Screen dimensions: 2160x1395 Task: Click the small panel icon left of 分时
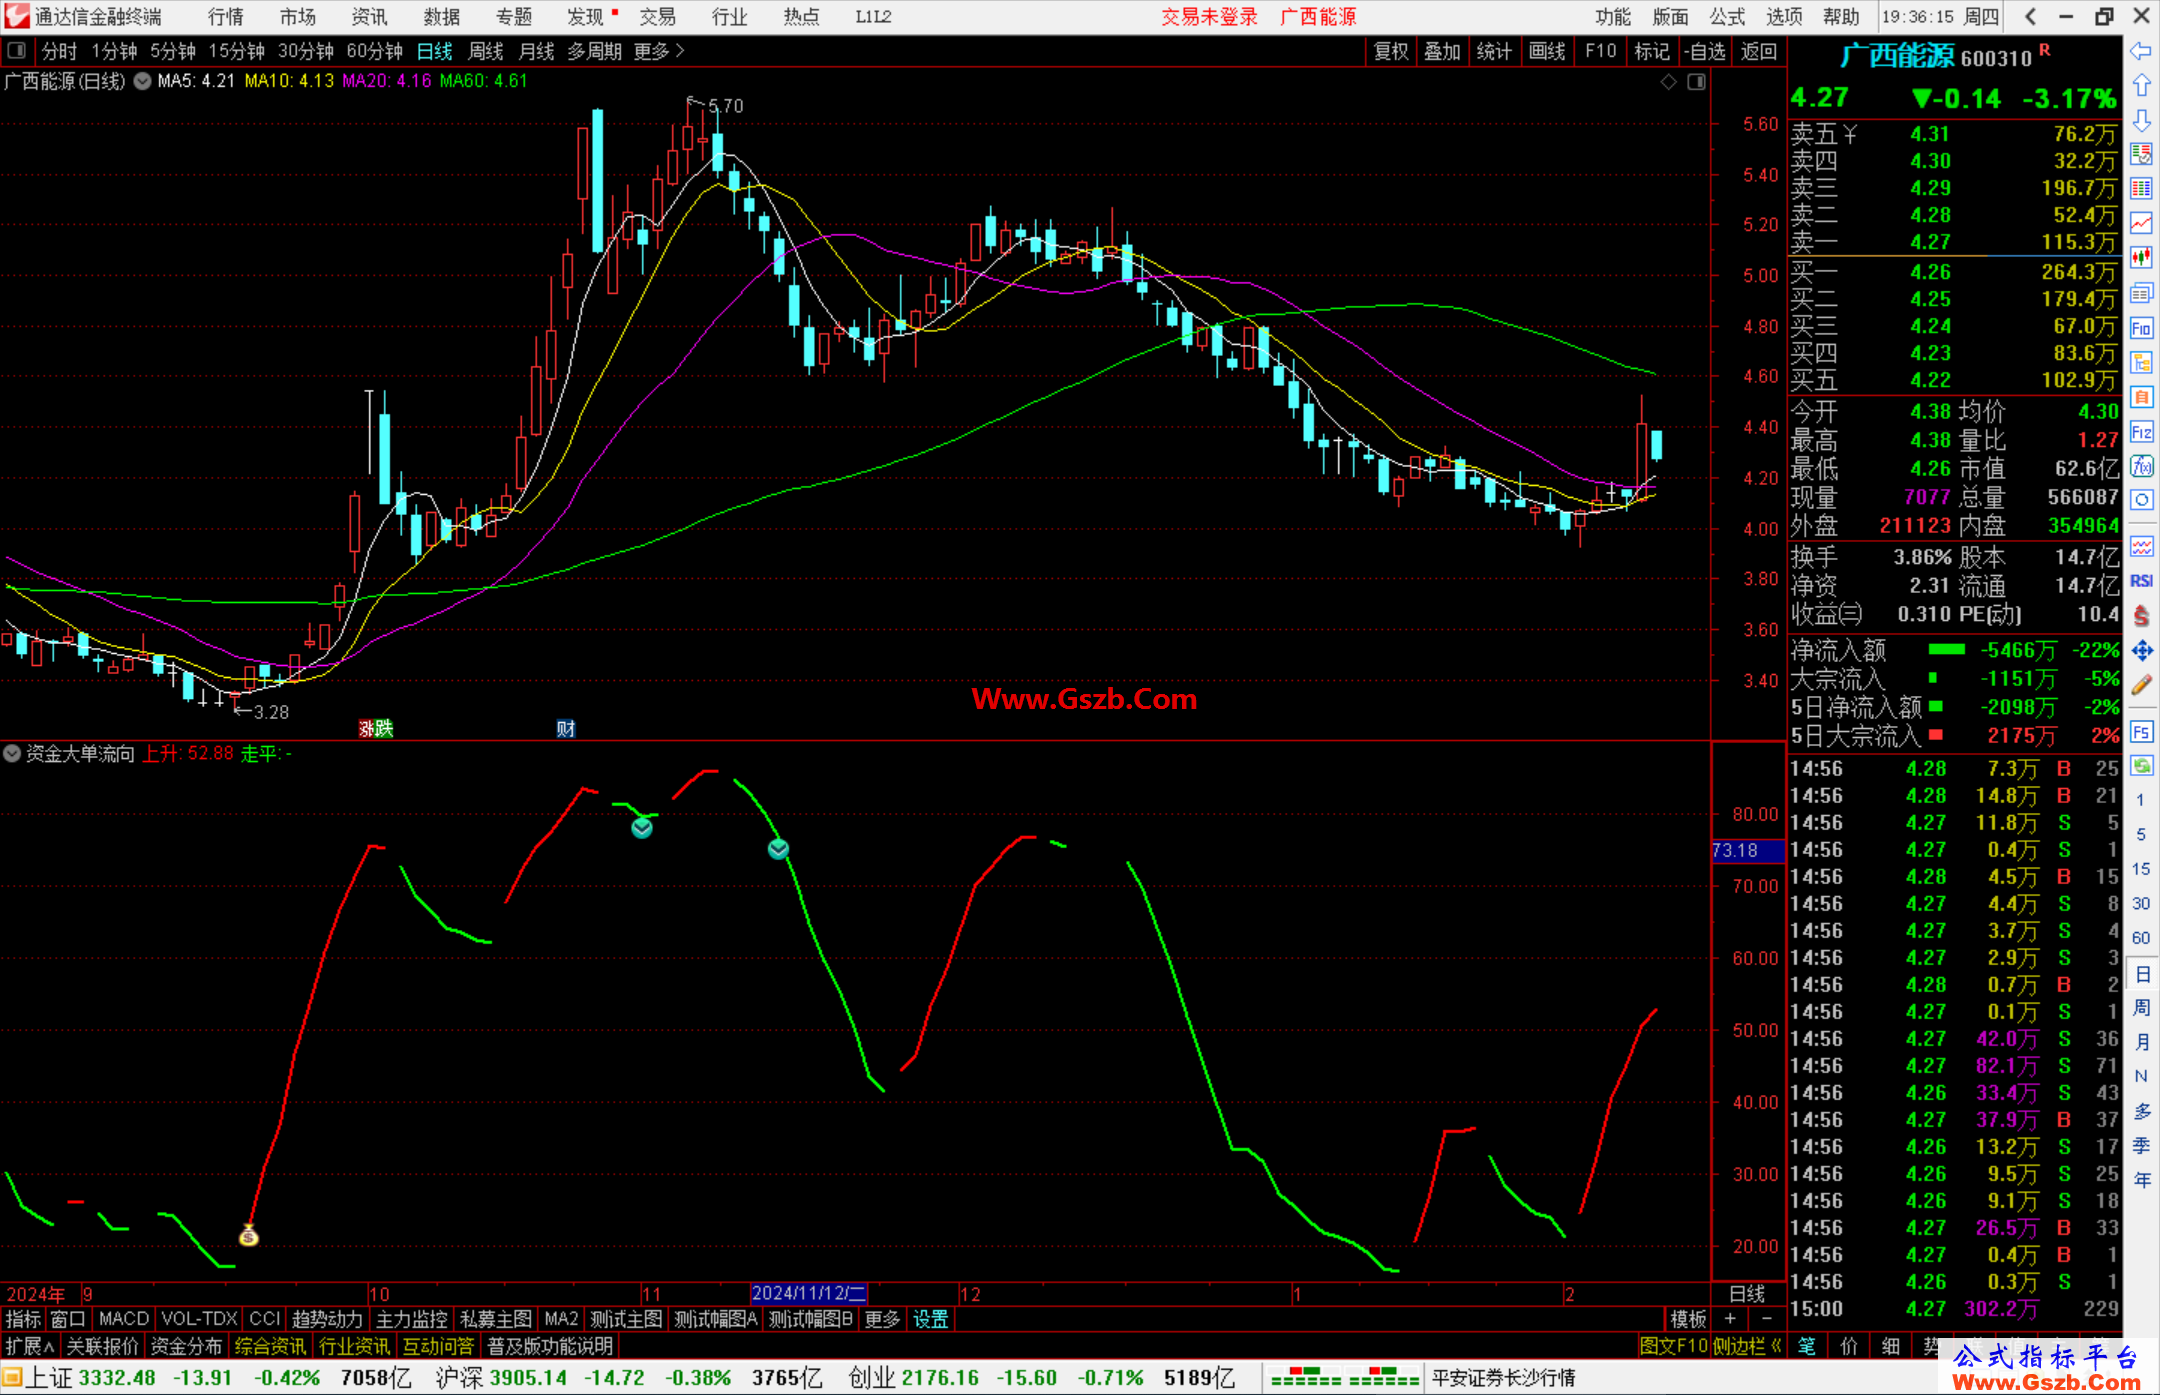(x=16, y=50)
